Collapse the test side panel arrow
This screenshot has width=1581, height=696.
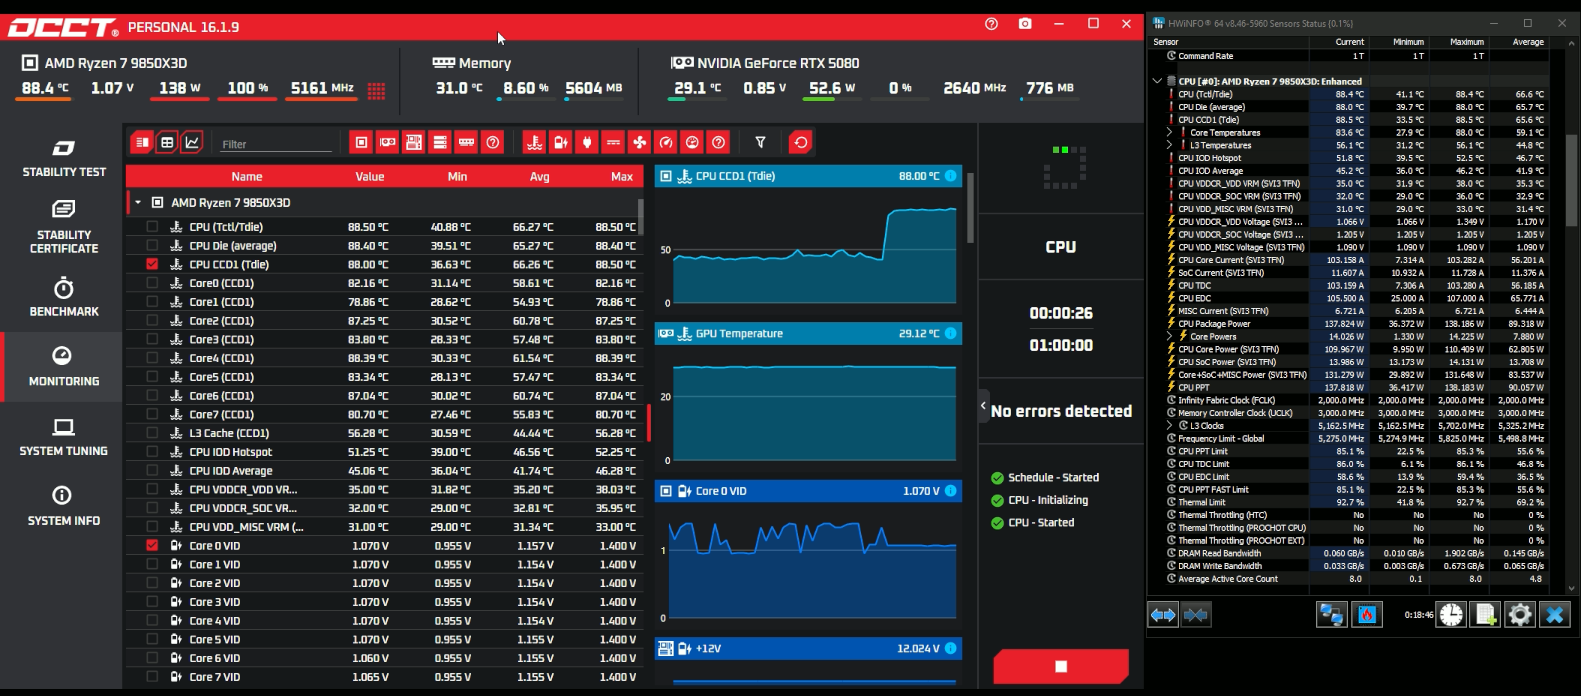pos(983,406)
